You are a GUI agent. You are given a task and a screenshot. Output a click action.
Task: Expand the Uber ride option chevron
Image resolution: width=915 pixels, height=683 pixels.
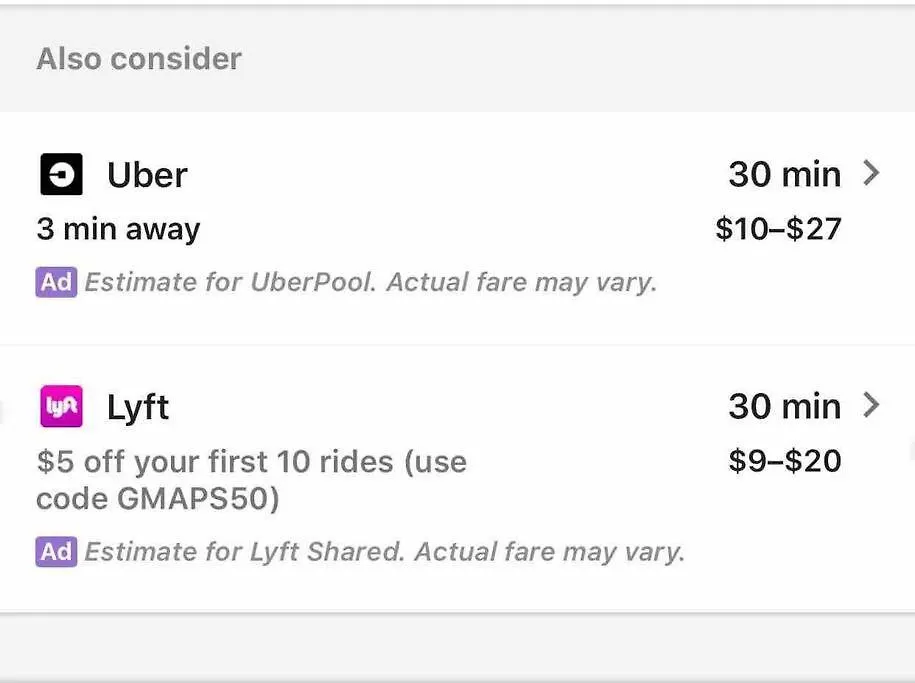(x=871, y=173)
